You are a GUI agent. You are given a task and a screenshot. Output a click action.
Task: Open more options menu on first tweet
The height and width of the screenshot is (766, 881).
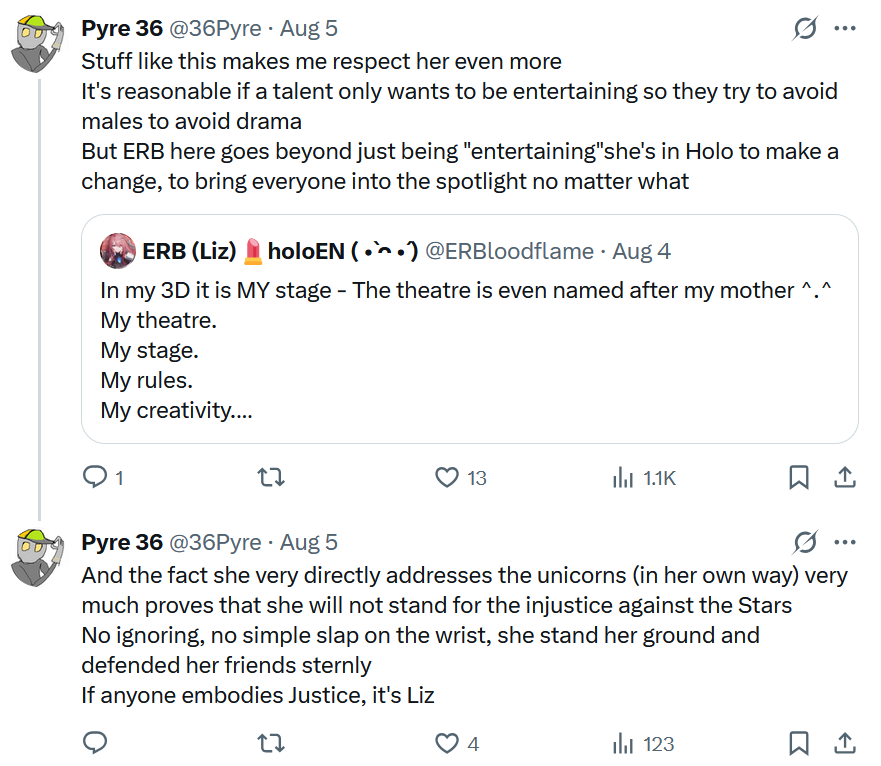coord(845,29)
